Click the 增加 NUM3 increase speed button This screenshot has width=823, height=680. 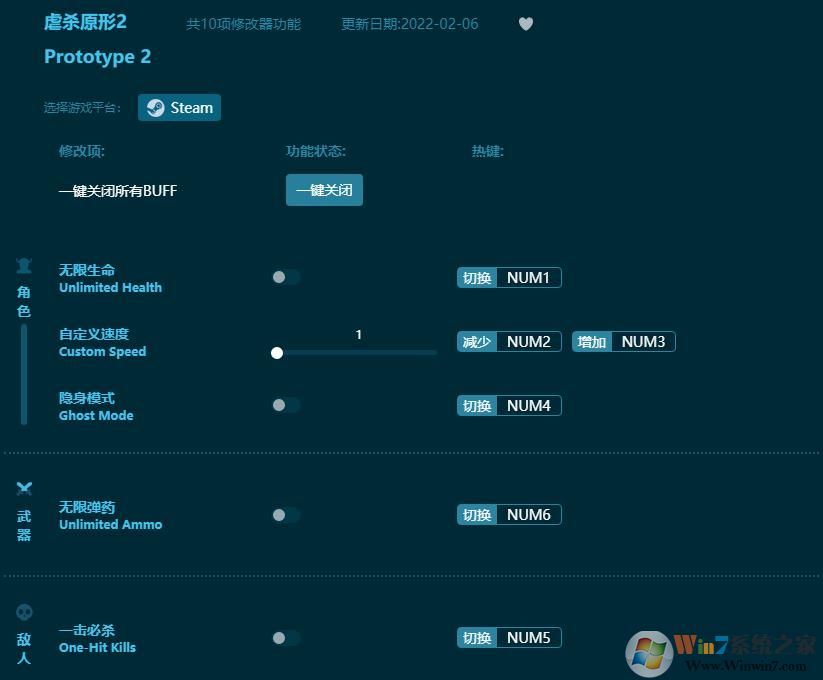coord(623,341)
